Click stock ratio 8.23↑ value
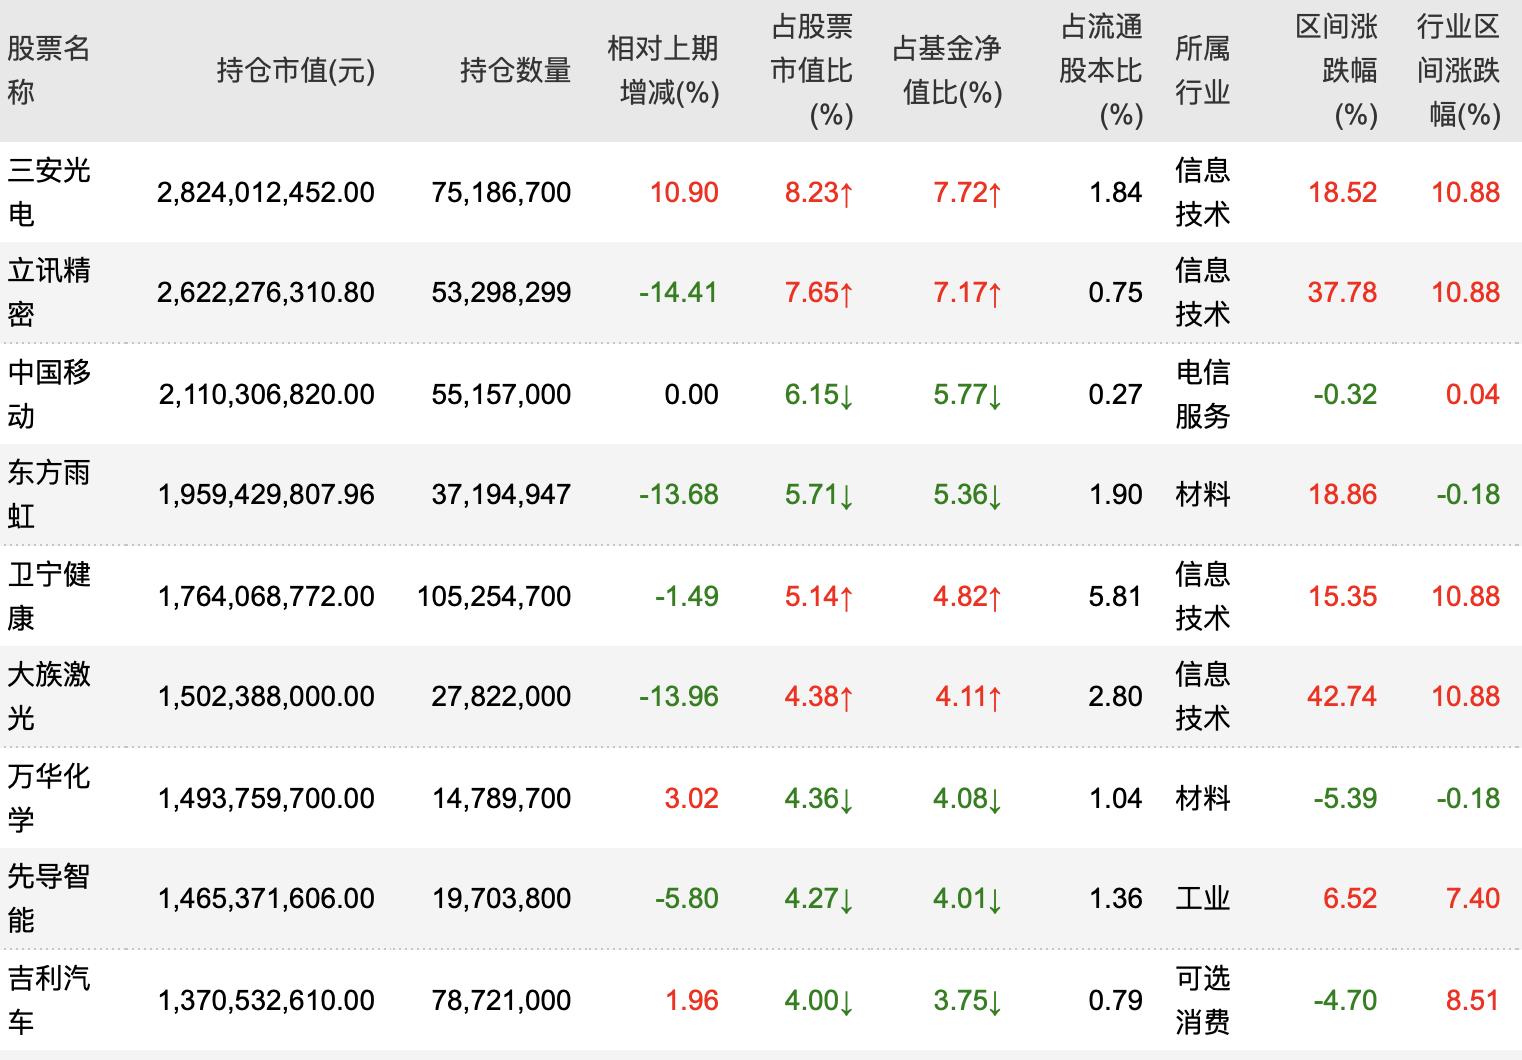Screen dimensions: 1522x1060 pos(819,192)
